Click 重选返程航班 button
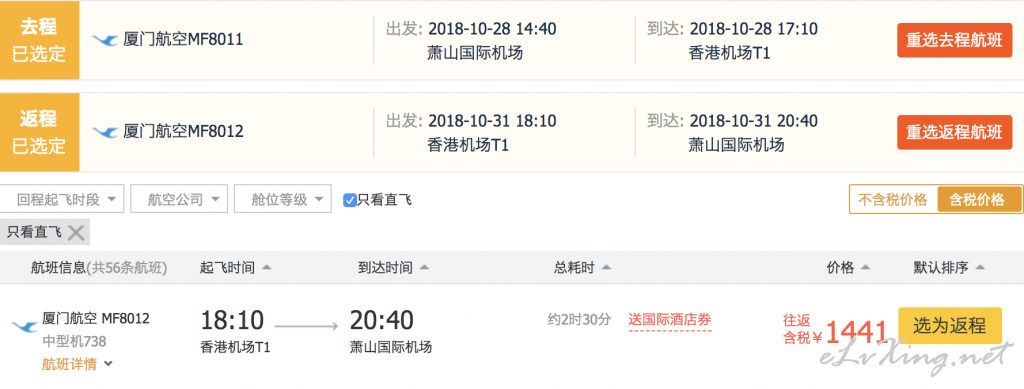This screenshot has width=1024, height=389. tap(954, 132)
